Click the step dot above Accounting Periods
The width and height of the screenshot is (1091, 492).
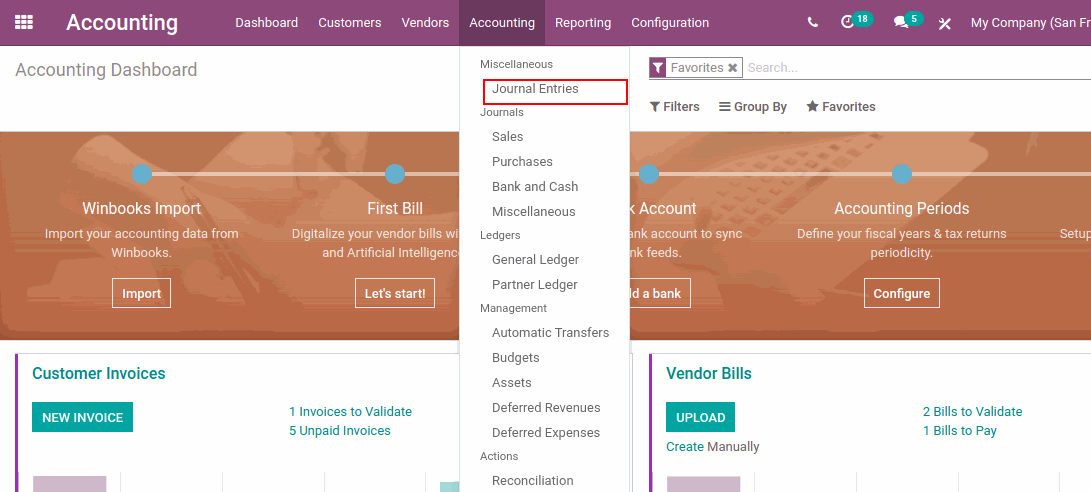pos(902,174)
